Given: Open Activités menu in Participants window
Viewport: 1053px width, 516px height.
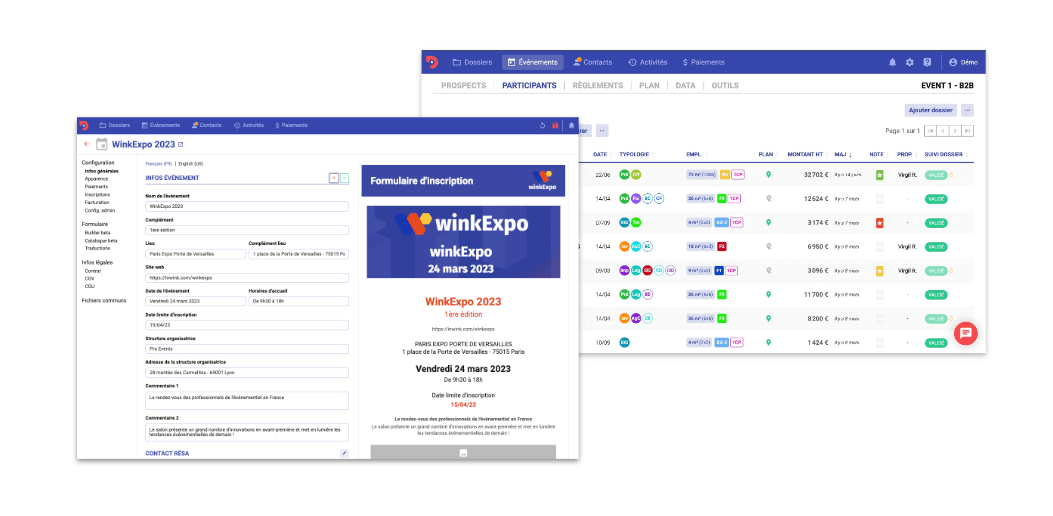Looking at the screenshot, I should point(648,62).
